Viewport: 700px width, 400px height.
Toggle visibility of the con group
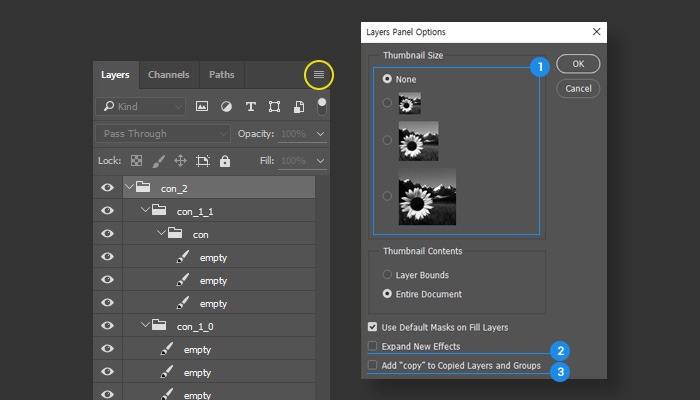click(107, 233)
